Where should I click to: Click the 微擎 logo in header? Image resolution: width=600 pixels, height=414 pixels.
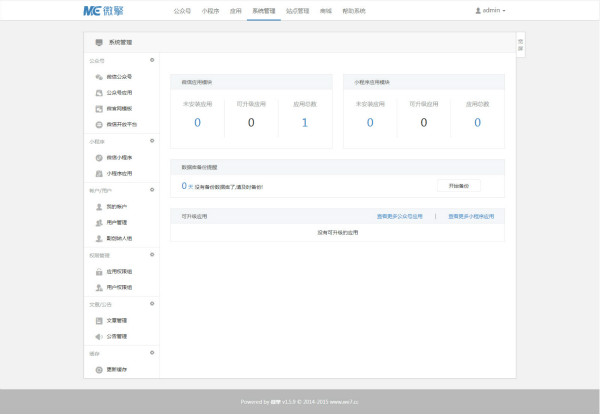103,10
